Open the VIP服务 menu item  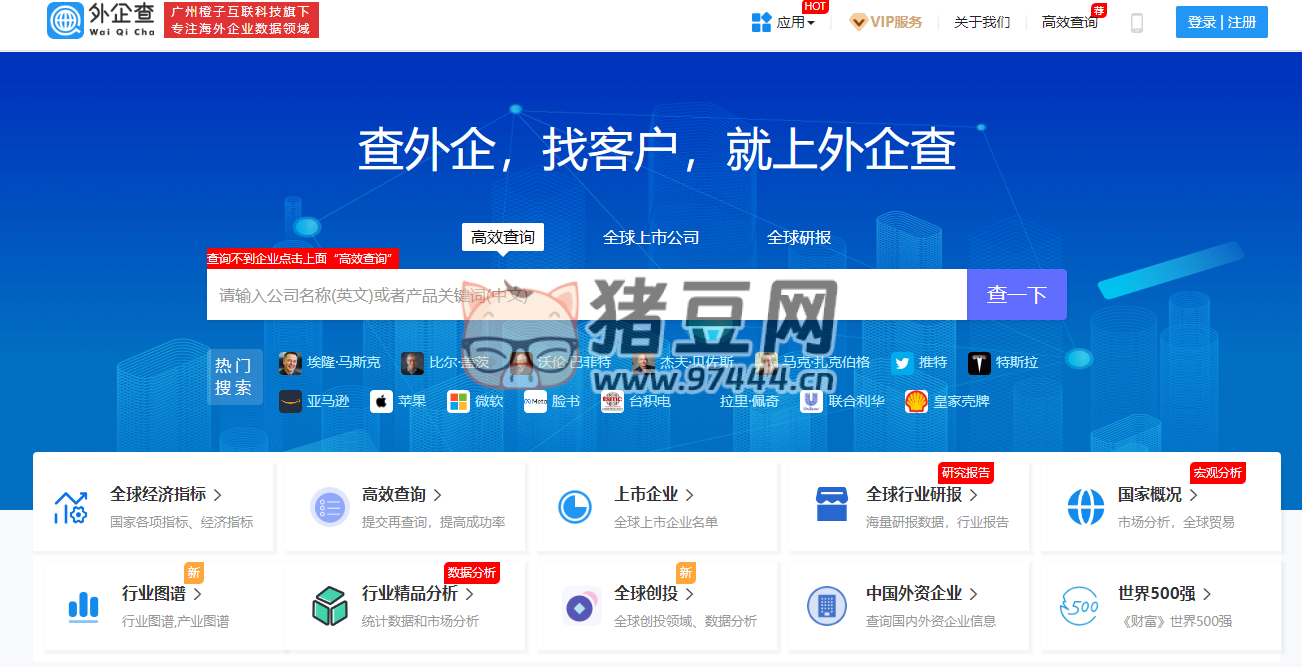[886, 21]
